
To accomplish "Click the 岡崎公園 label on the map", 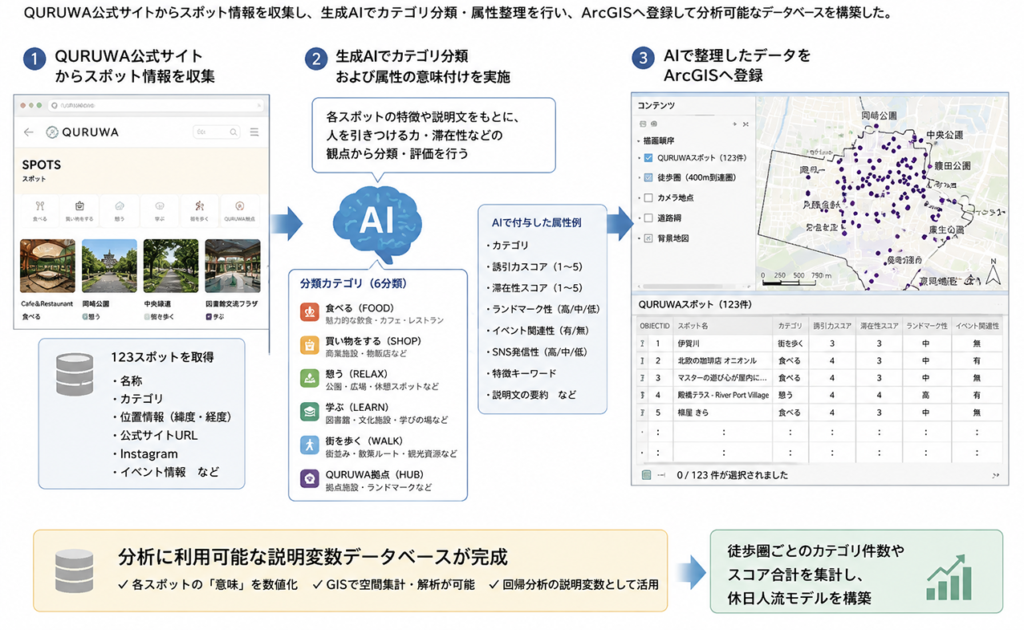I will (879, 116).
